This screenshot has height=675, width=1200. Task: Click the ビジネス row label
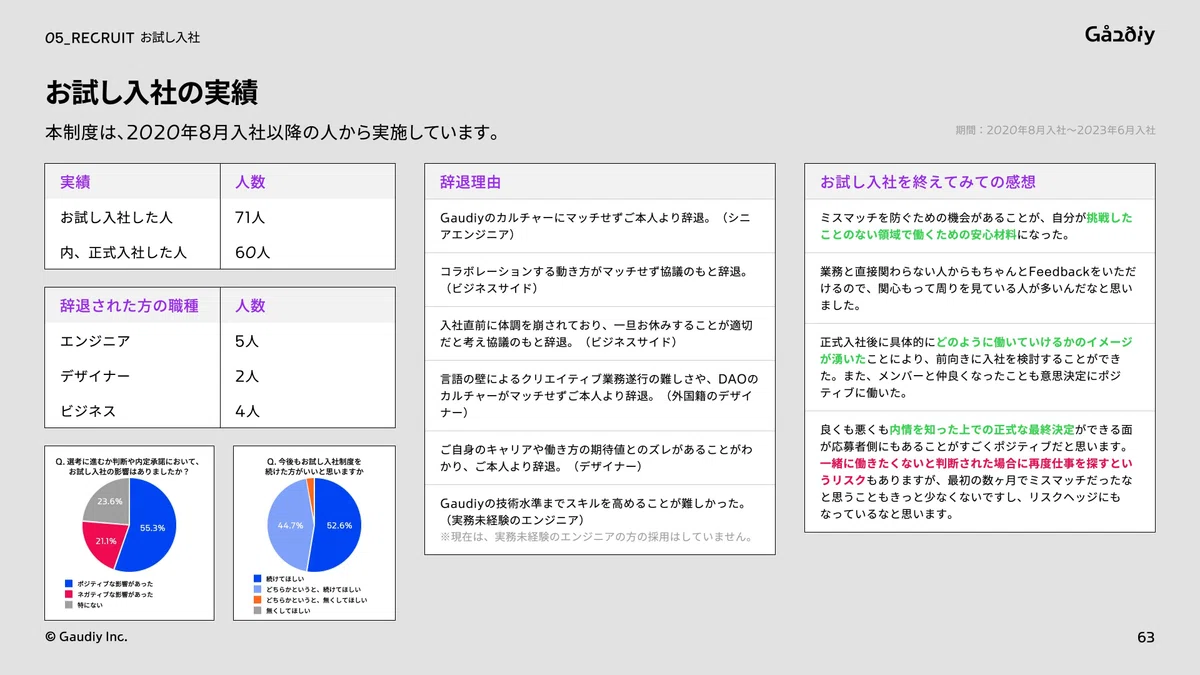point(88,411)
